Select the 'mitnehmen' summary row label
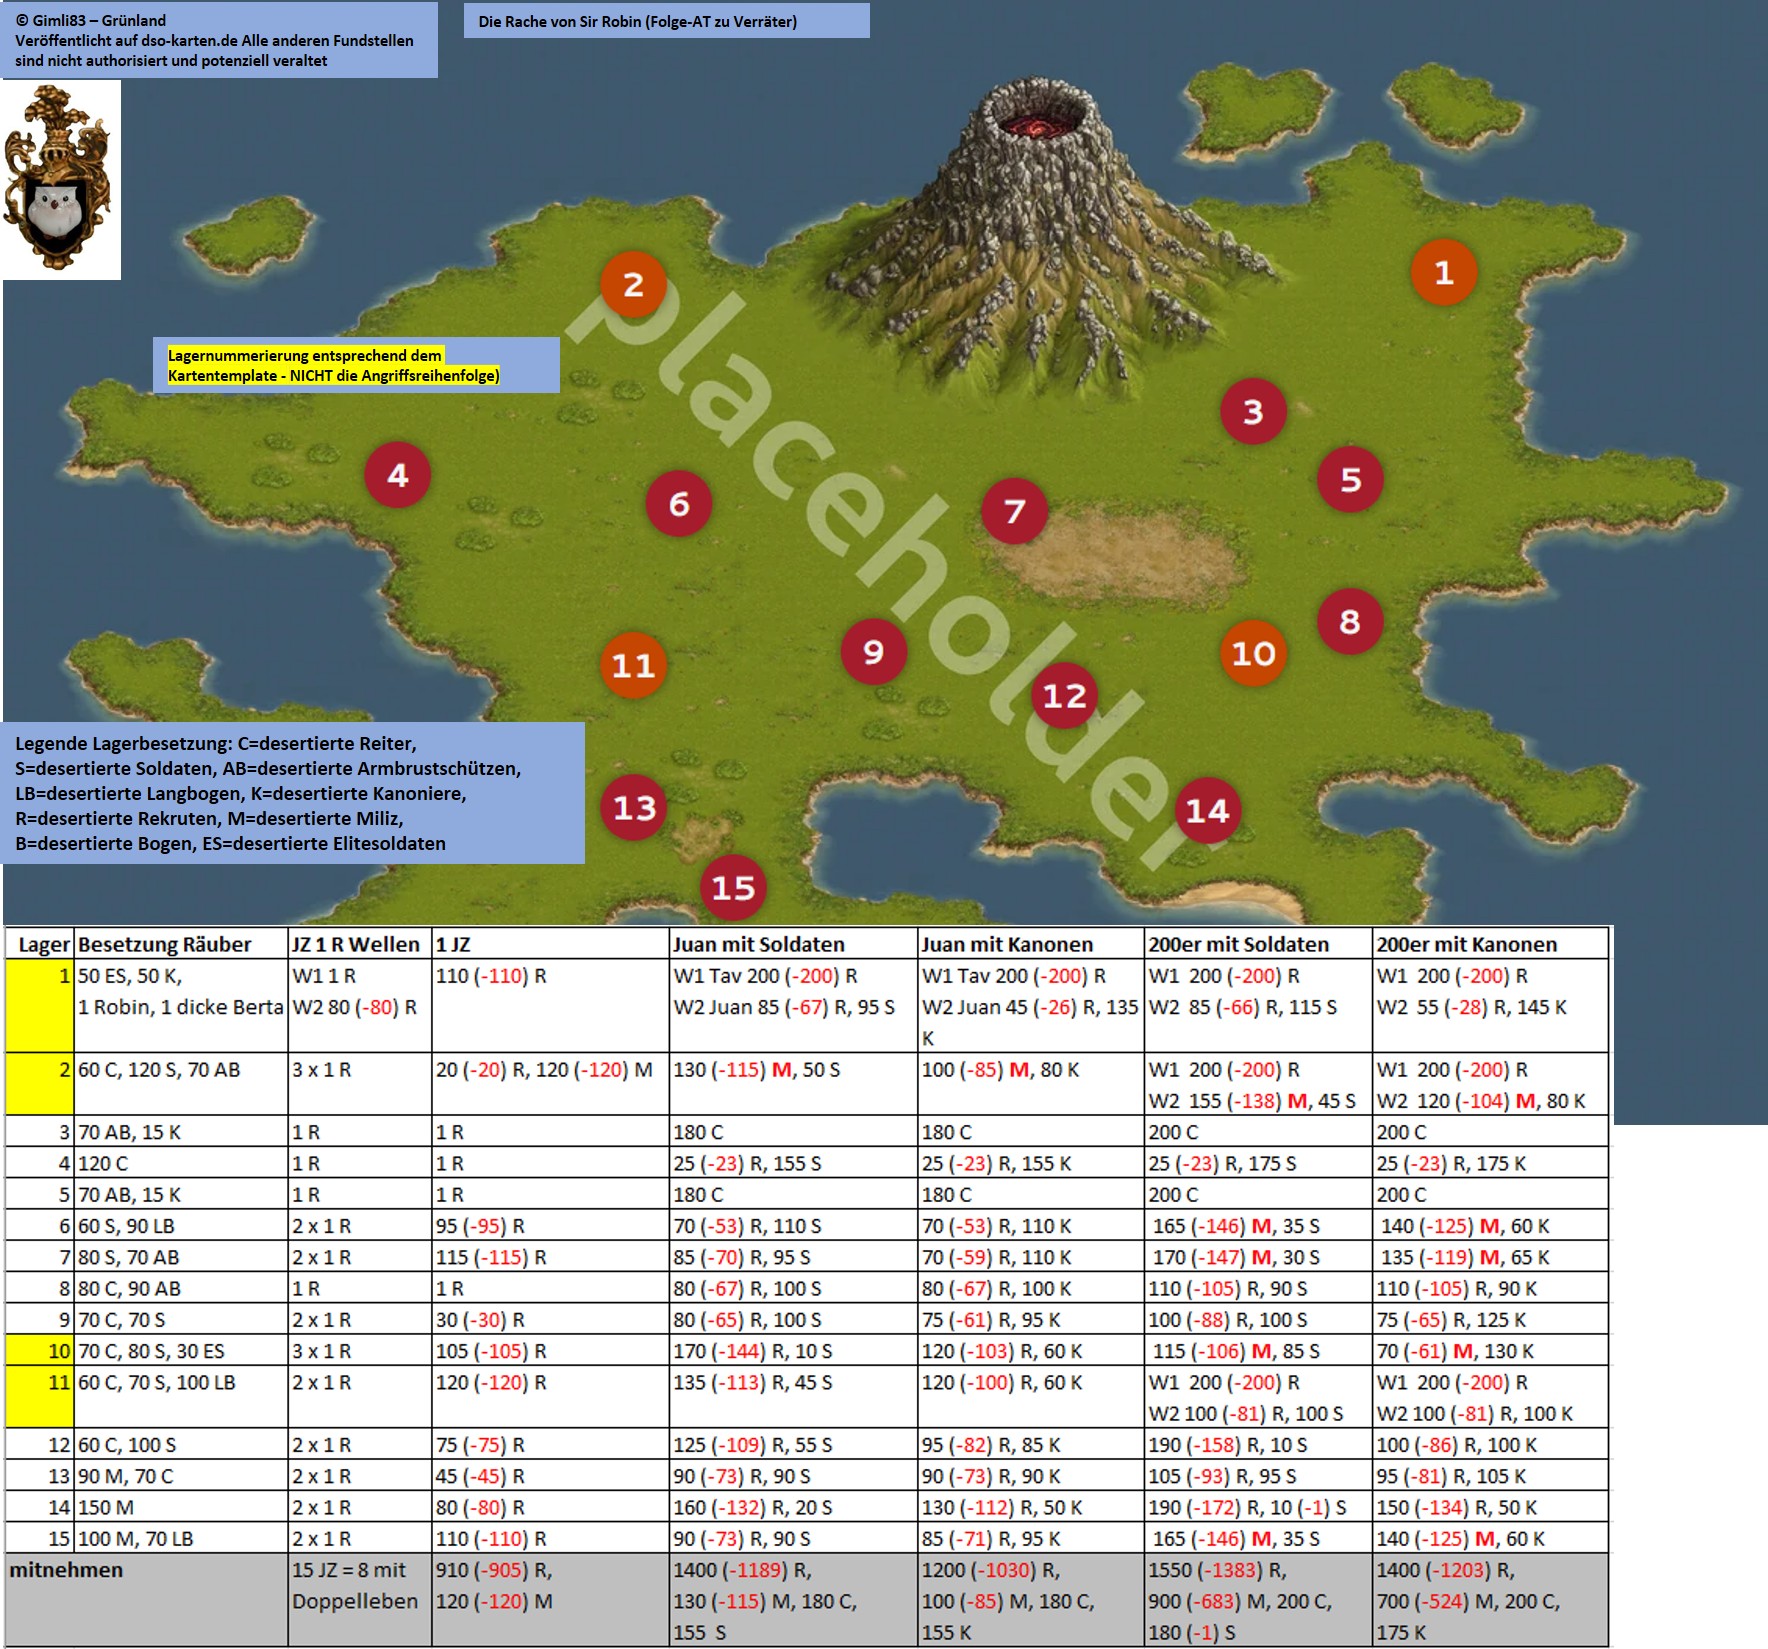Viewport: 1768px width, 1649px height. [66, 1570]
